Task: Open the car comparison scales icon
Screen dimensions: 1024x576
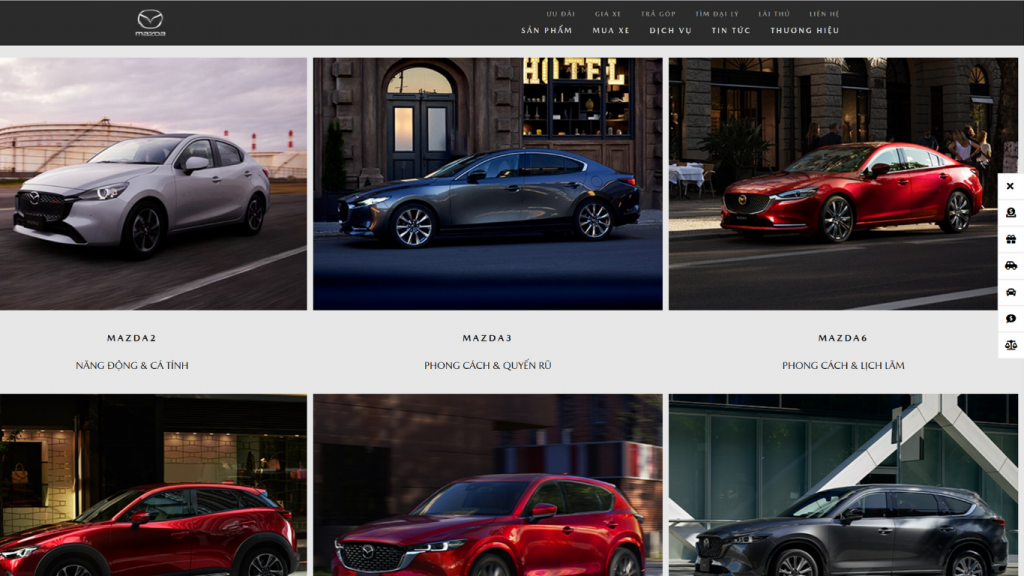Action: pyautogui.click(x=1008, y=346)
